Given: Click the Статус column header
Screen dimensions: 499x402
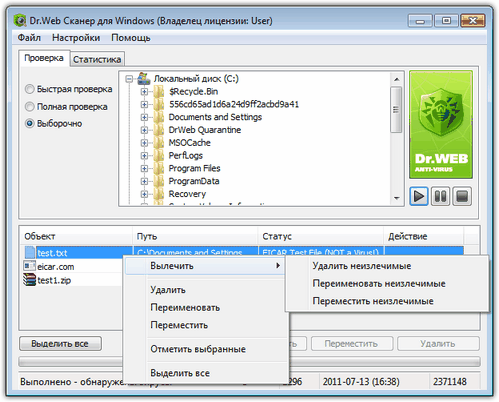Looking at the screenshot, I should (x=321, y=236).
